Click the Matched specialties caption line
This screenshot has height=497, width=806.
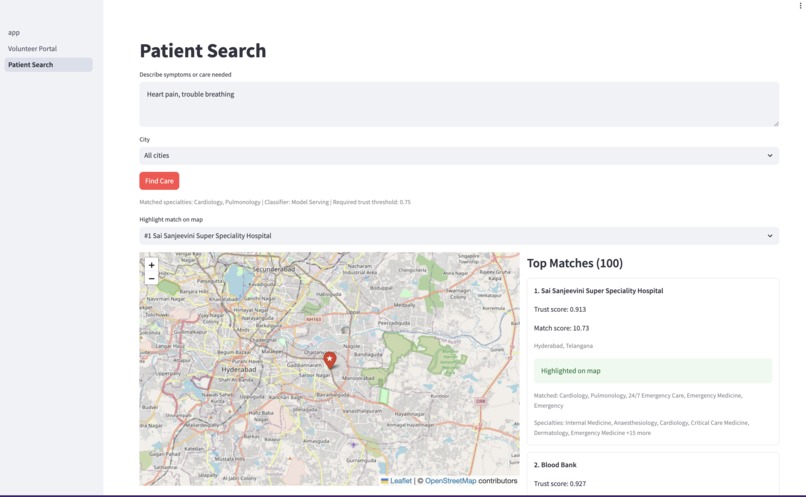click(x=275, y=202)
